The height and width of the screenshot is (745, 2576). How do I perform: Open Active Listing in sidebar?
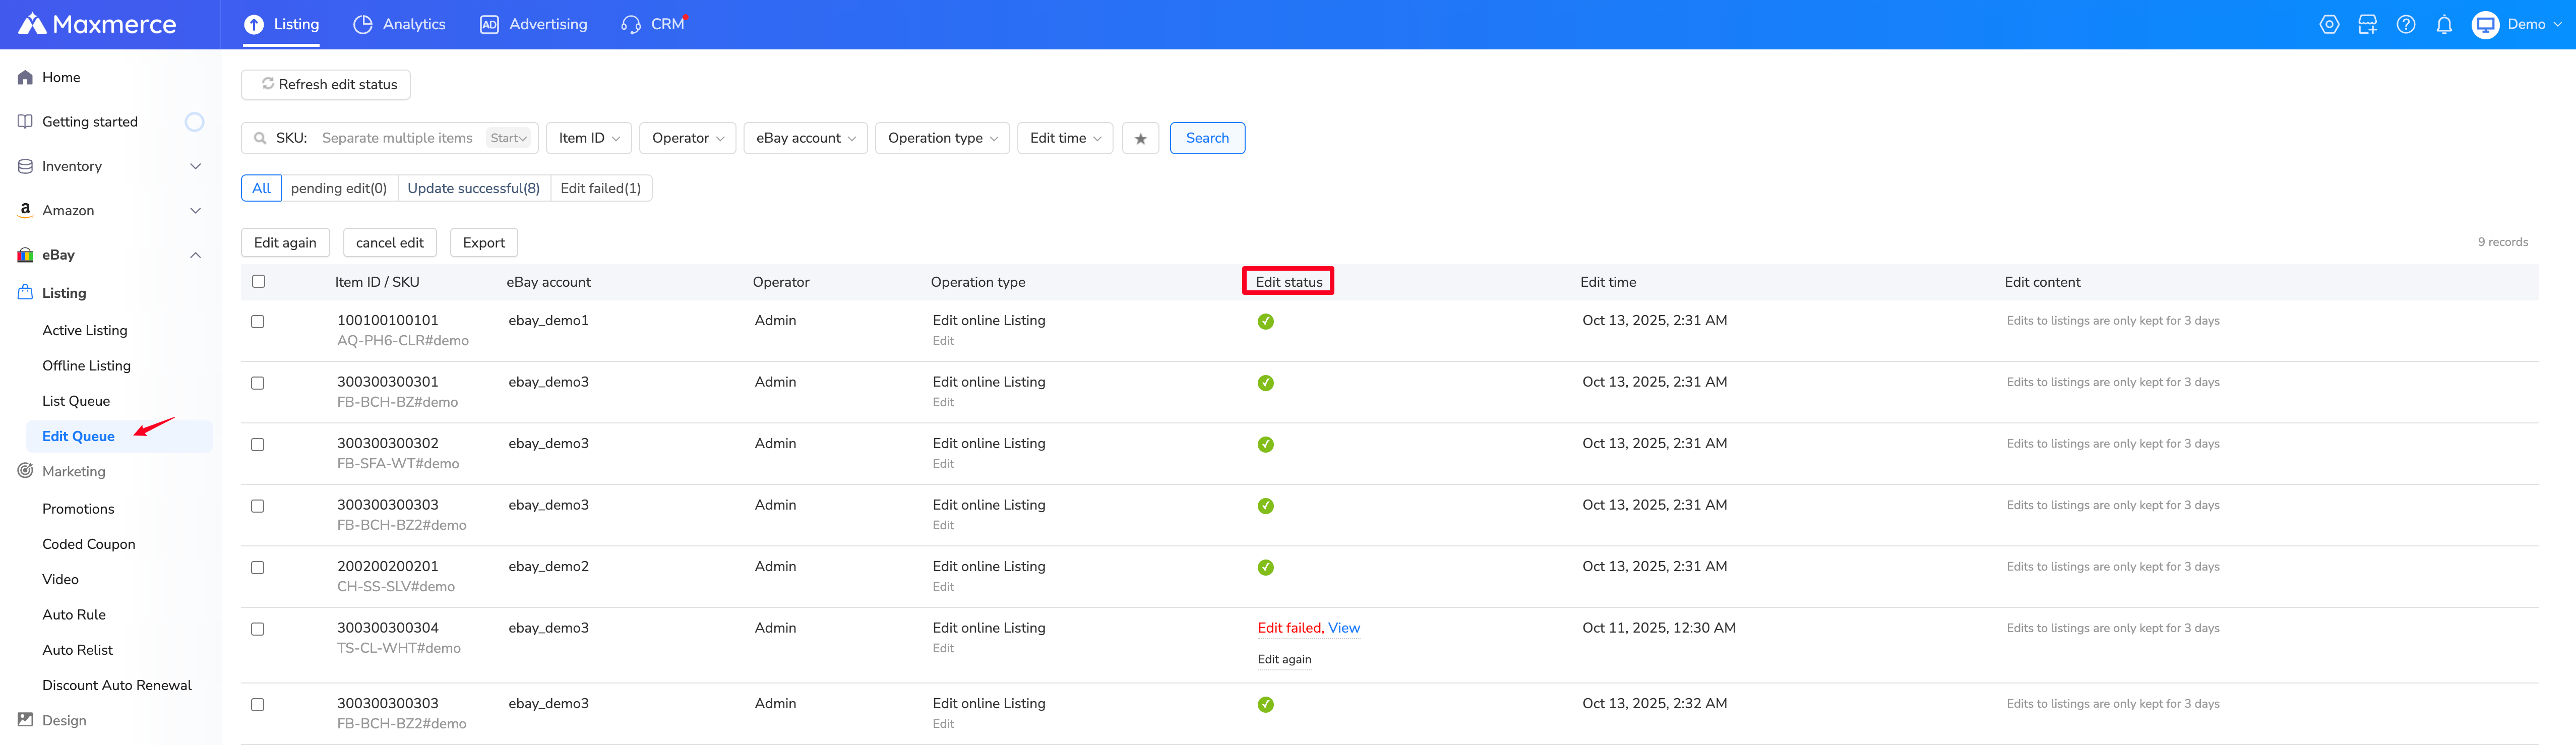pyautogui.click(x=85, y=330)
